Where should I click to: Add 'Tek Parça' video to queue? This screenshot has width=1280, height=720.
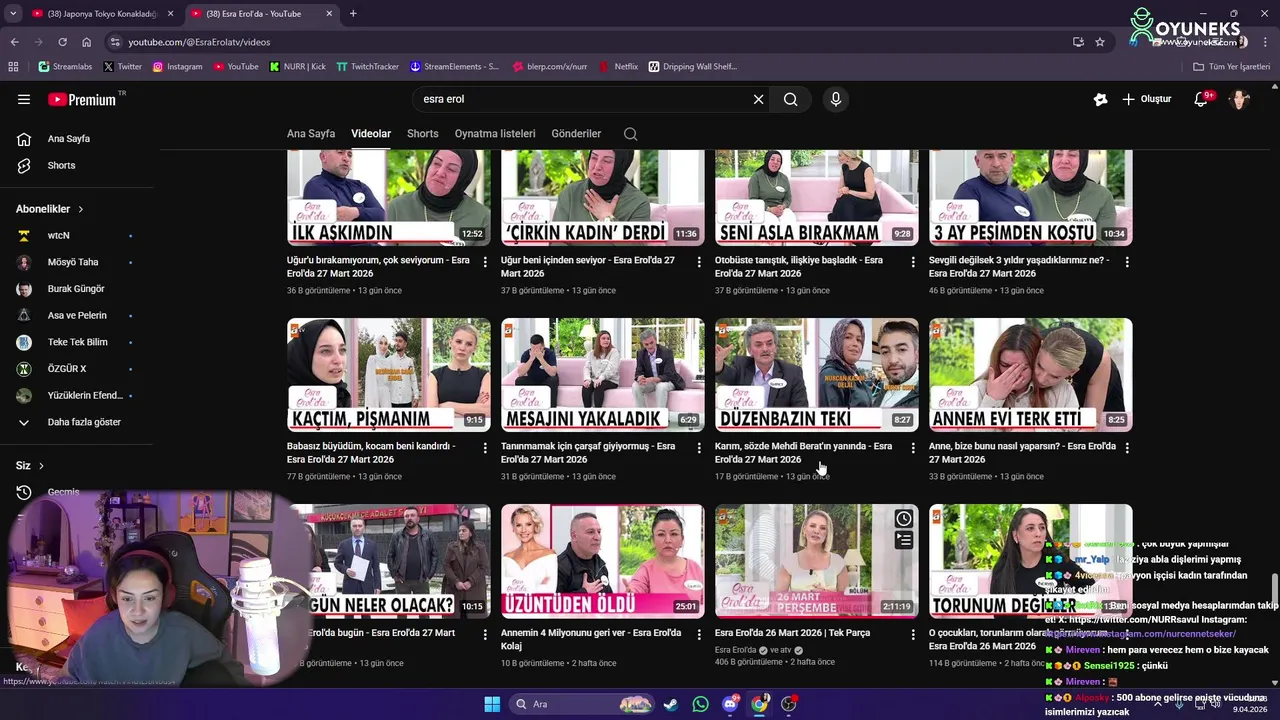(903, 541)
